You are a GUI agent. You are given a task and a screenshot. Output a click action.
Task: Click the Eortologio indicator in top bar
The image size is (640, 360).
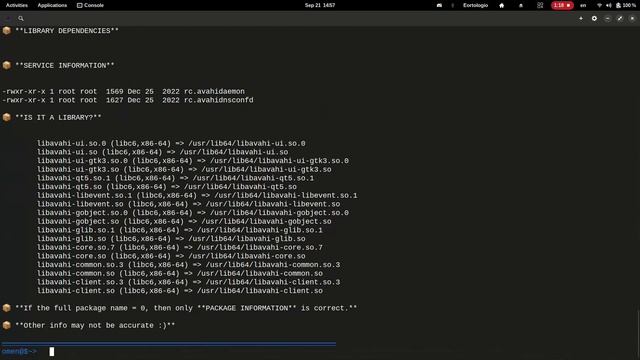pyautogui.click(x=475, y=5)
